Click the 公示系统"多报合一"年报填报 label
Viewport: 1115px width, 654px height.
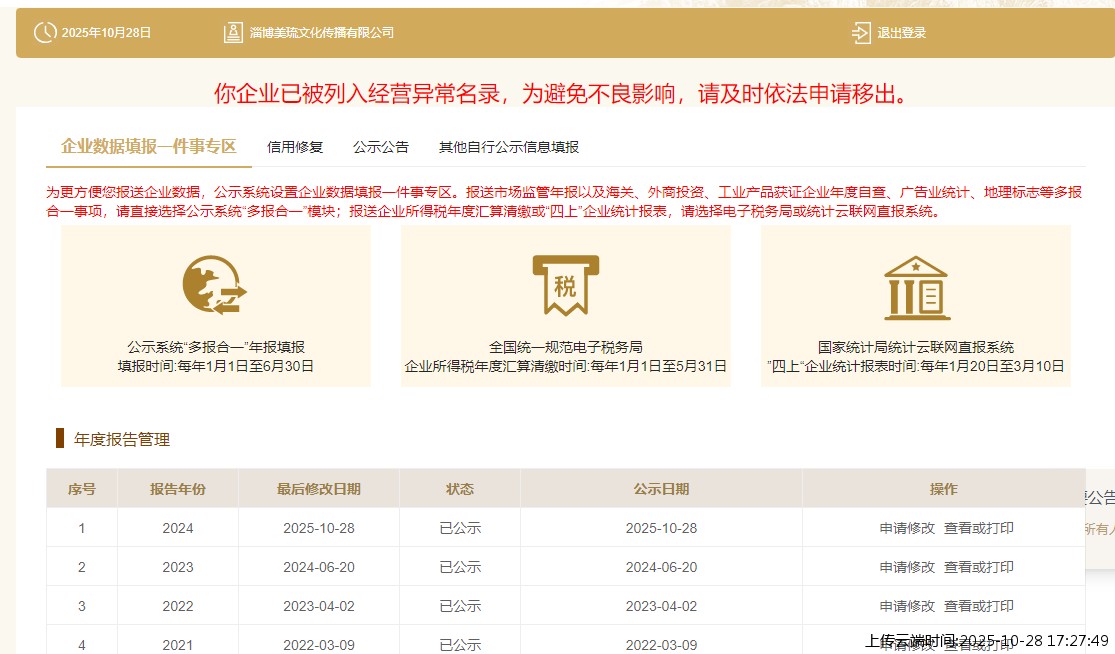(x=215, y=347)
